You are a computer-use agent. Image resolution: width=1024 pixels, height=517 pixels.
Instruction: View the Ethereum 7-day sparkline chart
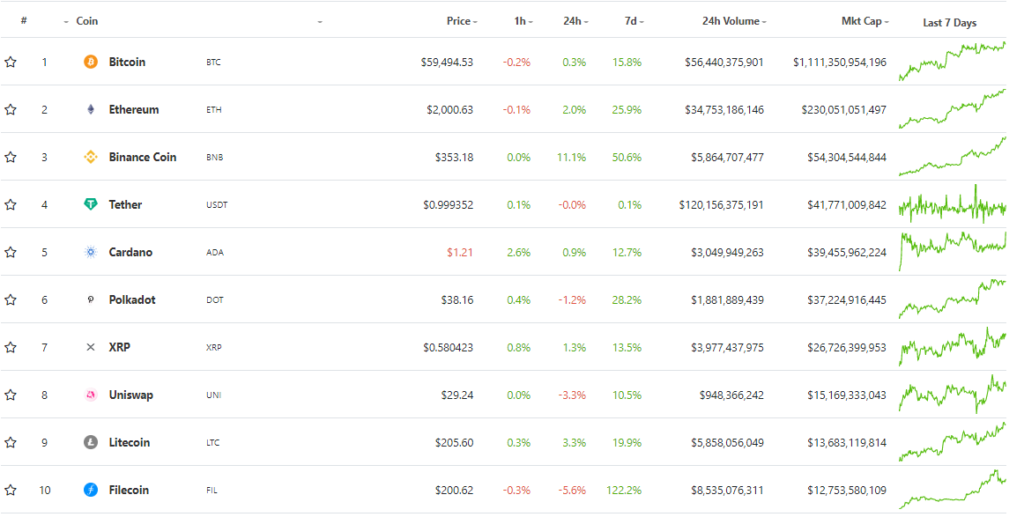coord(952,109)
